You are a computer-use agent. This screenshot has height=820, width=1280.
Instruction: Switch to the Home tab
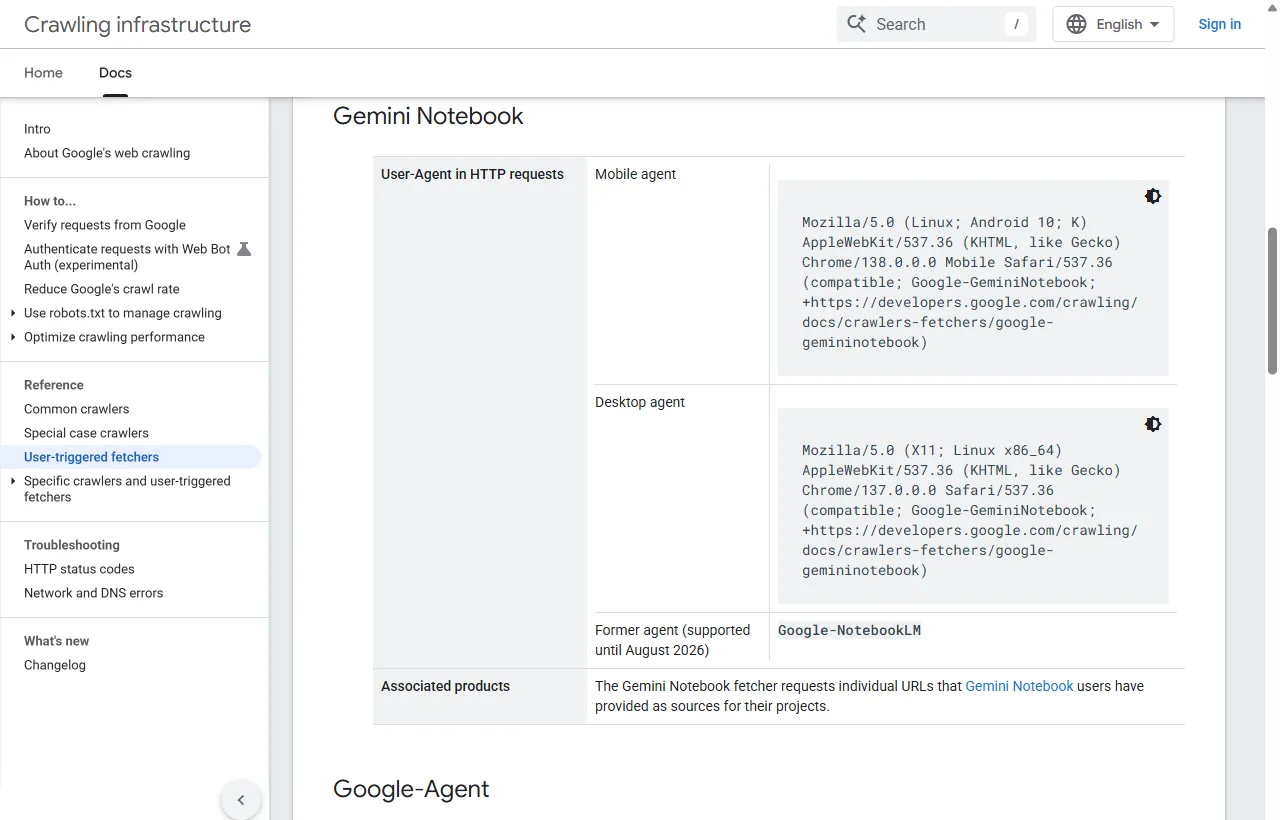[x=43, y=73]
